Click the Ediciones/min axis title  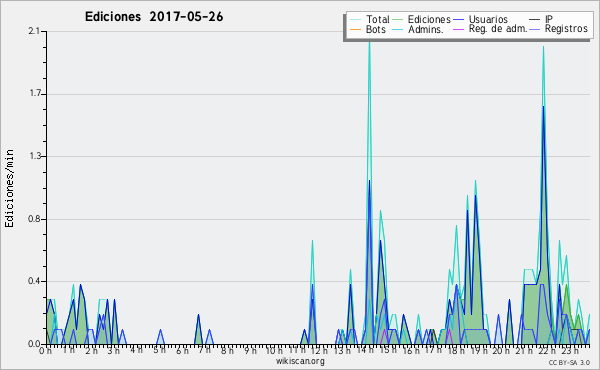pos(9,188)
